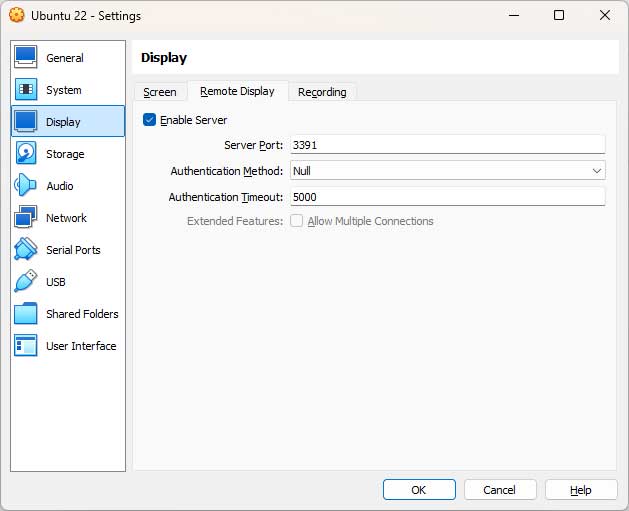Select the Audio speaker icon
This screenshot has height=511, width=629.
coord(25,185)
